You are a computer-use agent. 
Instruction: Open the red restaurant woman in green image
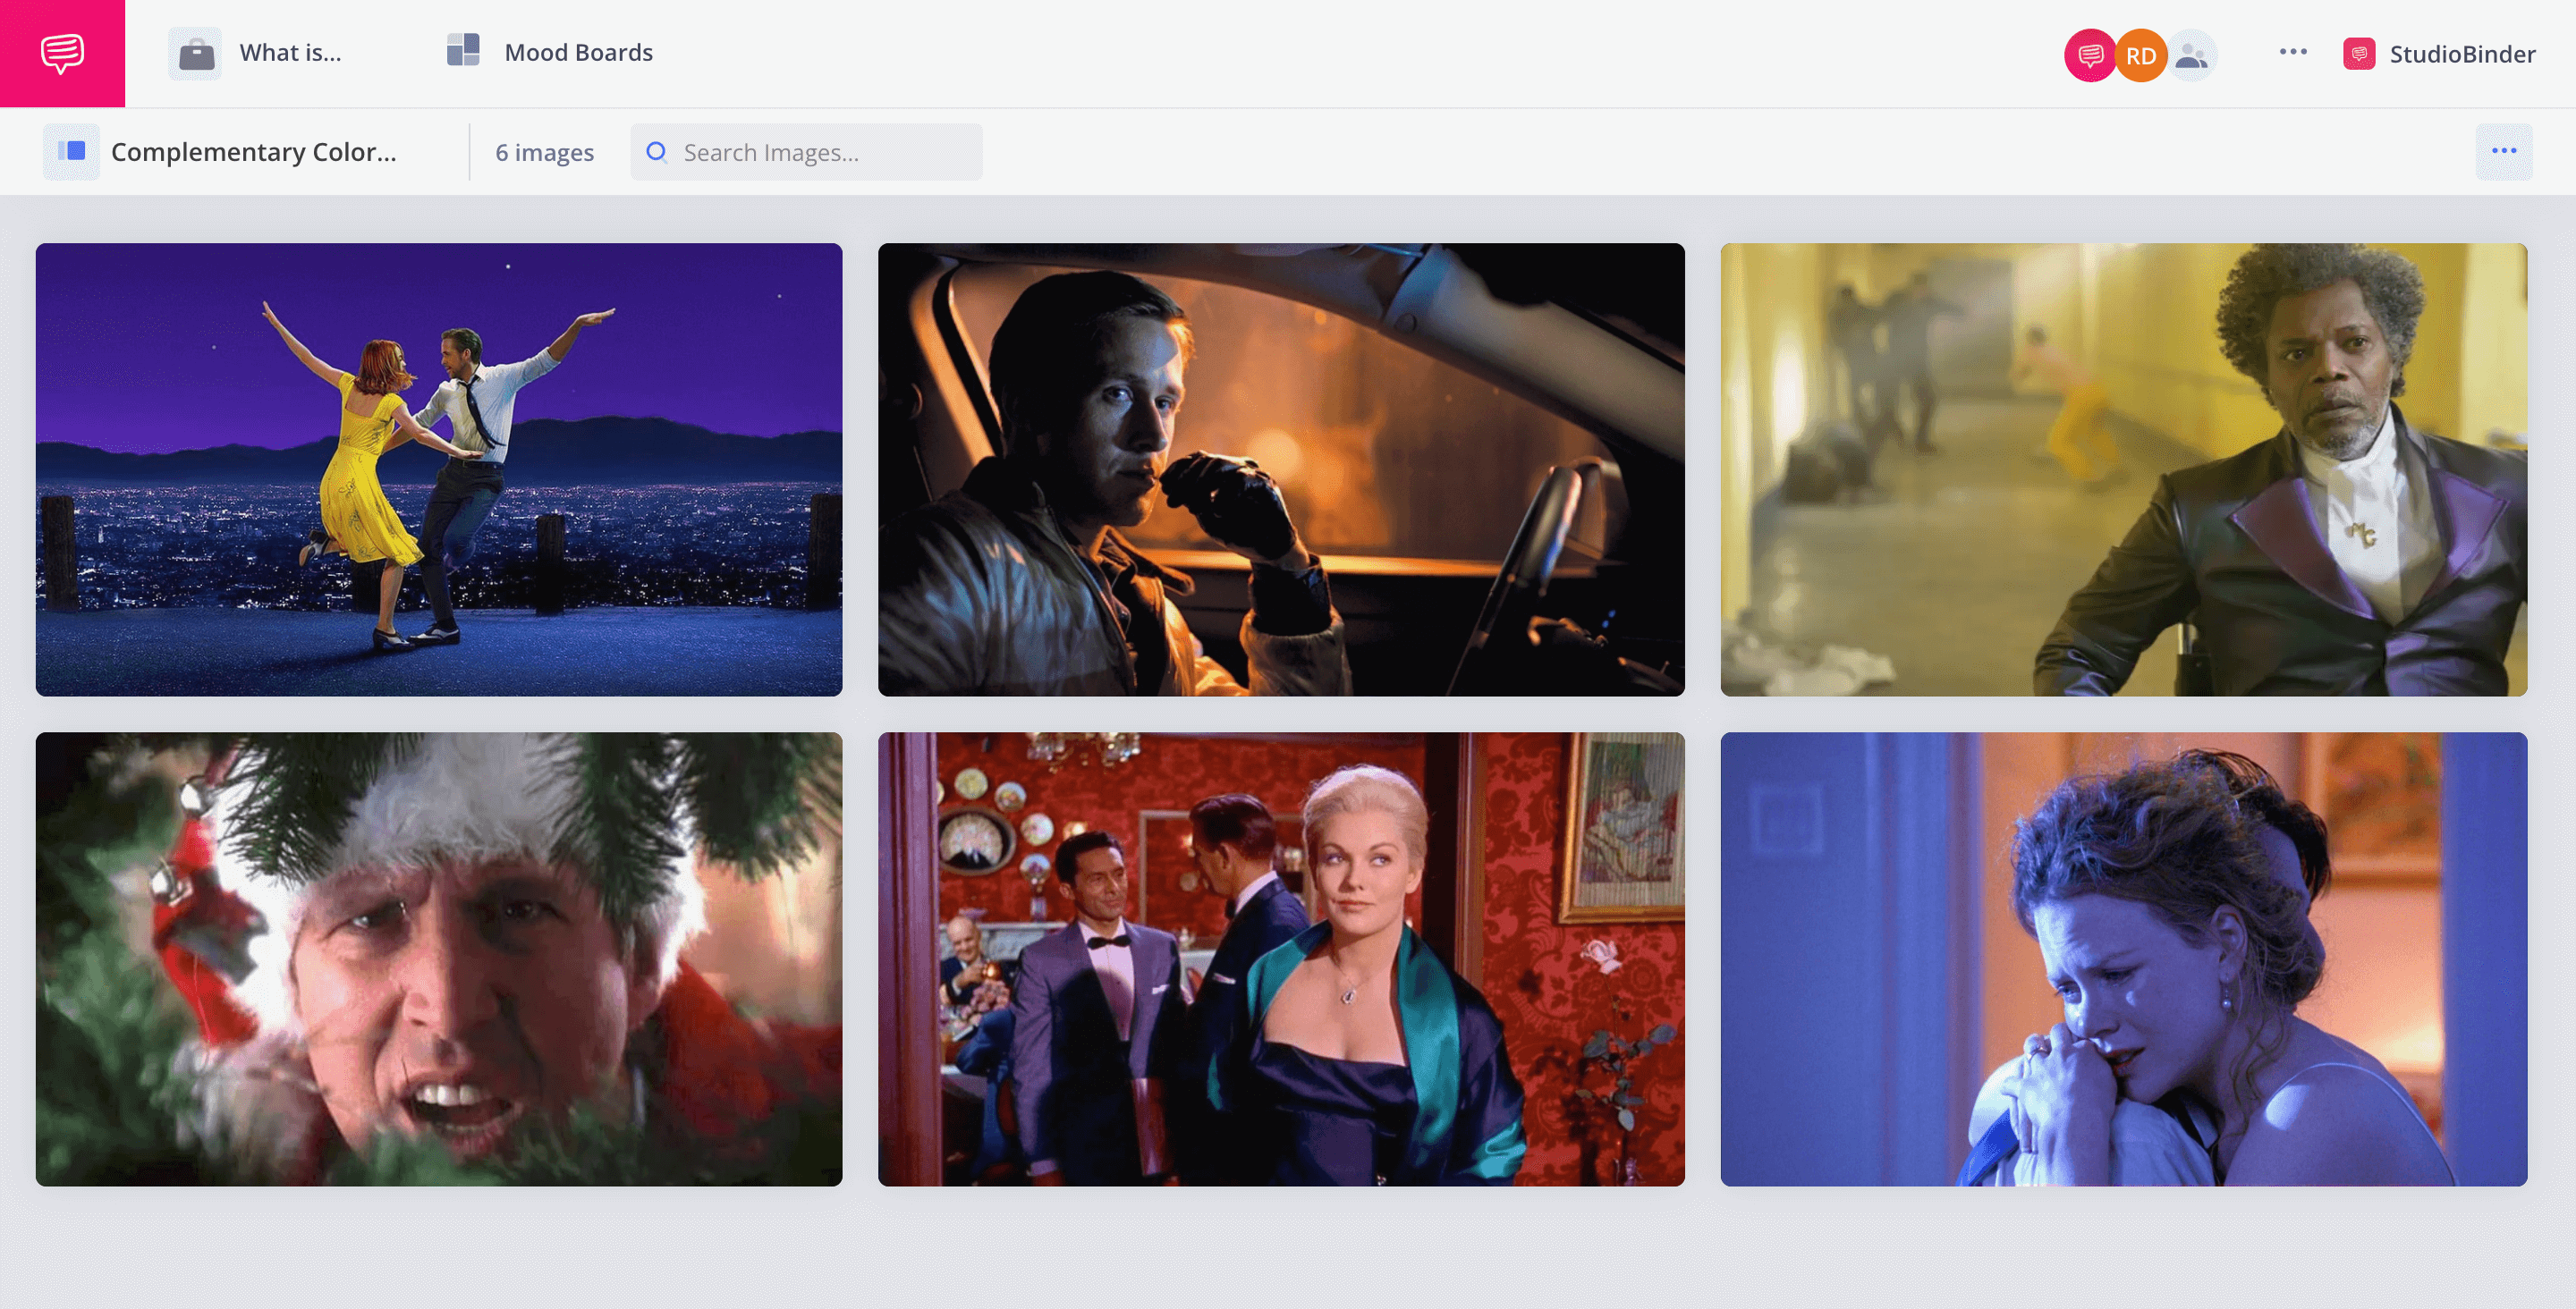(x=1281, y=959)
